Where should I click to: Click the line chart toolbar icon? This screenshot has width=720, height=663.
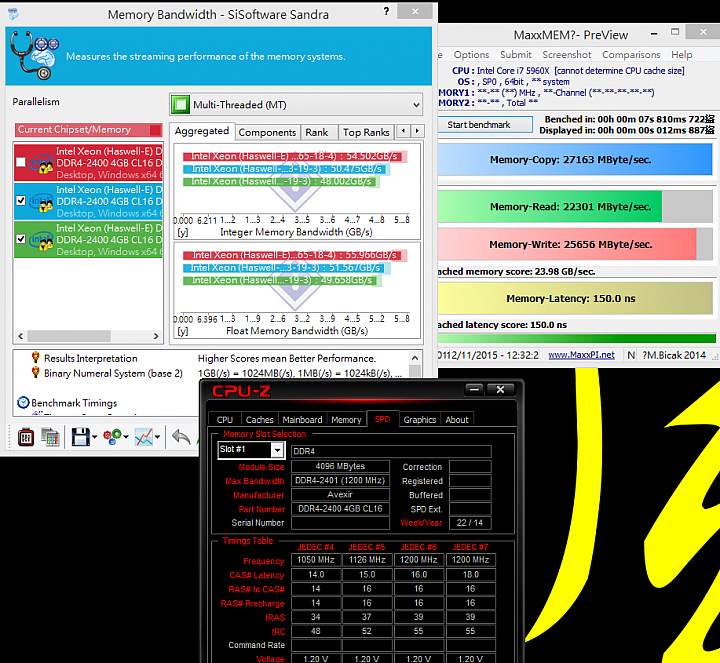point(144,437)
